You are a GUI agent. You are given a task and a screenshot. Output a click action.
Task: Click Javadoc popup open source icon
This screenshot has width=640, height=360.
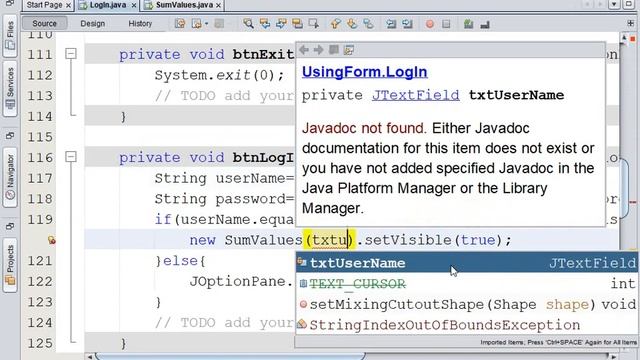[x=349, y=50]
